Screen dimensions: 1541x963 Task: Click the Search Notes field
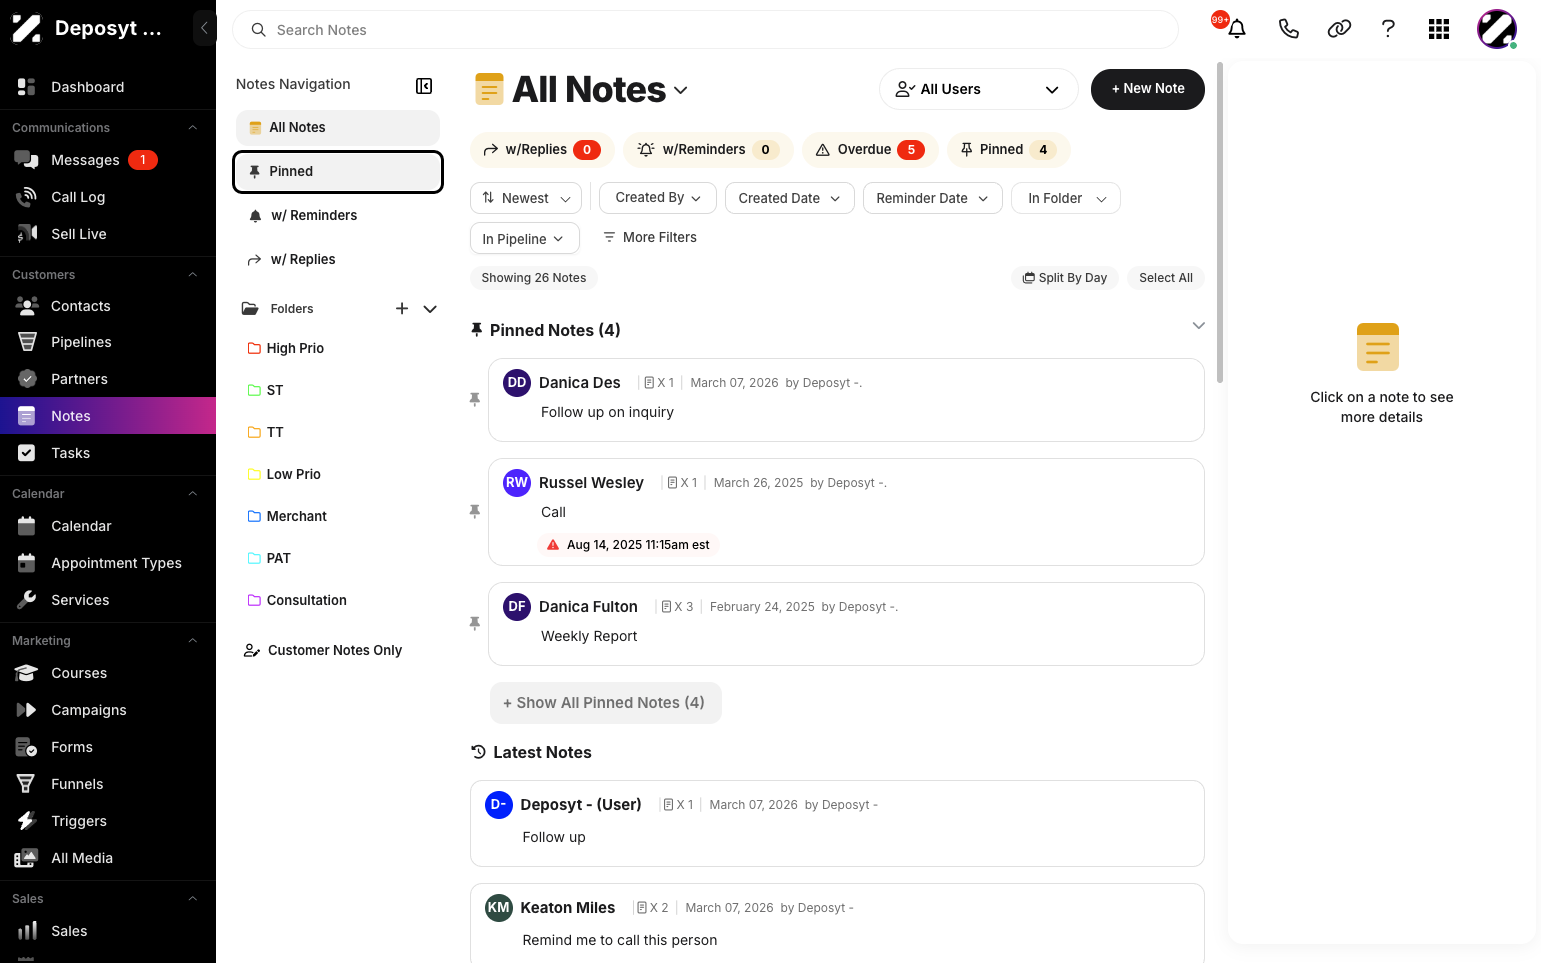pos(705,30)
